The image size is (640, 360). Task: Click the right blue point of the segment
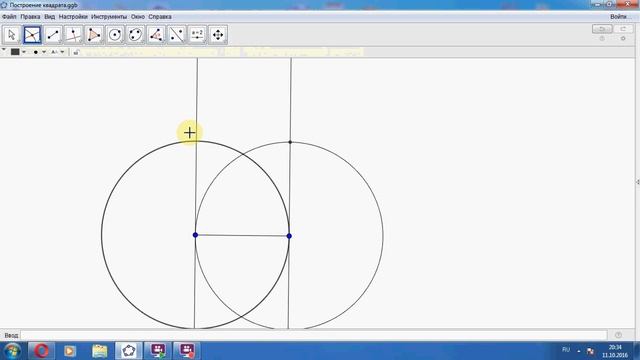coord(289,236)
